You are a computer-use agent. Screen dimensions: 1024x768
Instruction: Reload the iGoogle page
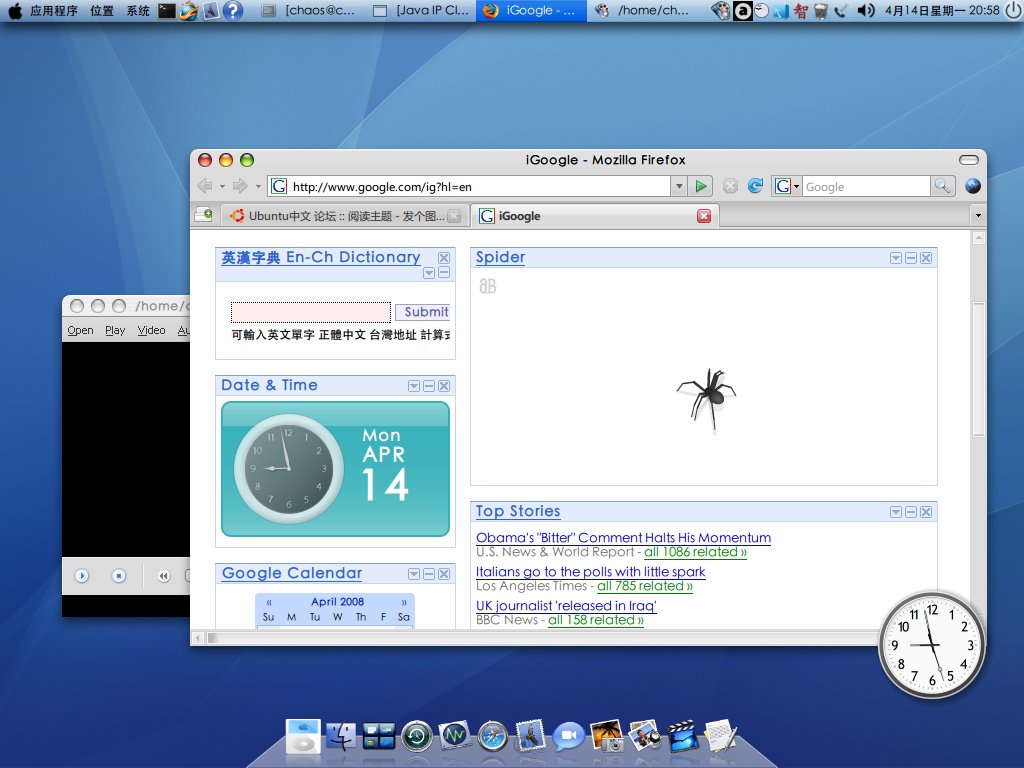[x=755, y=186]
